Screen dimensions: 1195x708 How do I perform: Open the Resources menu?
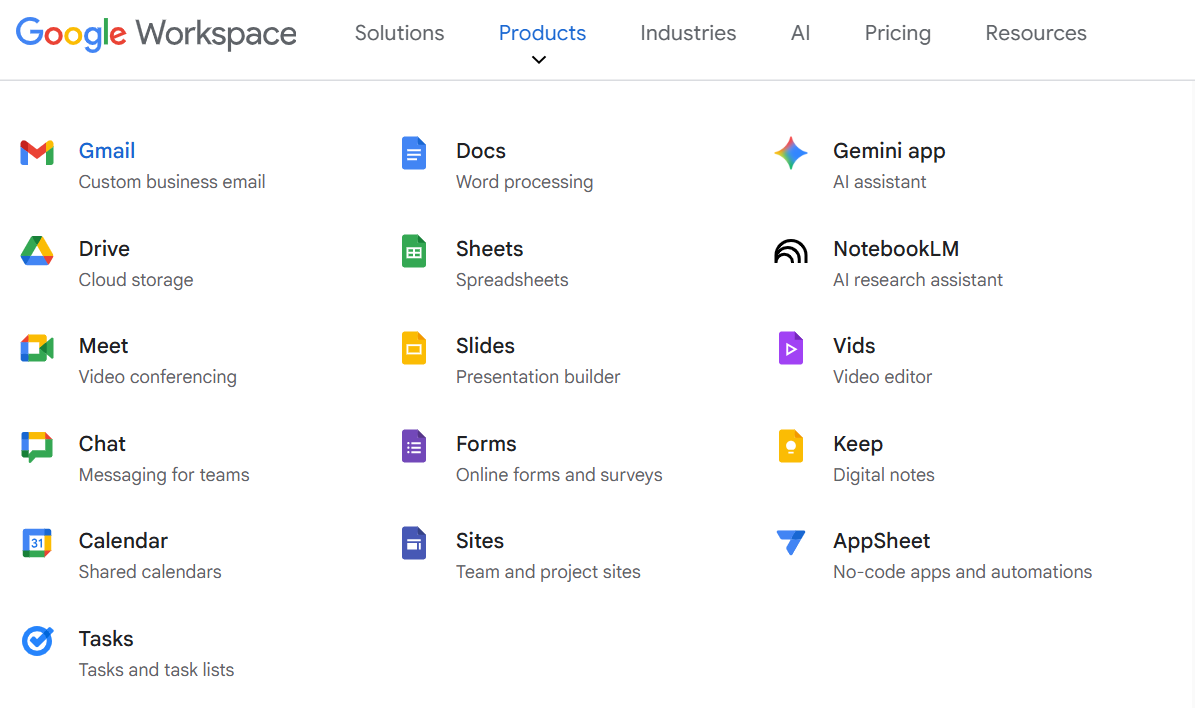(x=1036, y=33)
